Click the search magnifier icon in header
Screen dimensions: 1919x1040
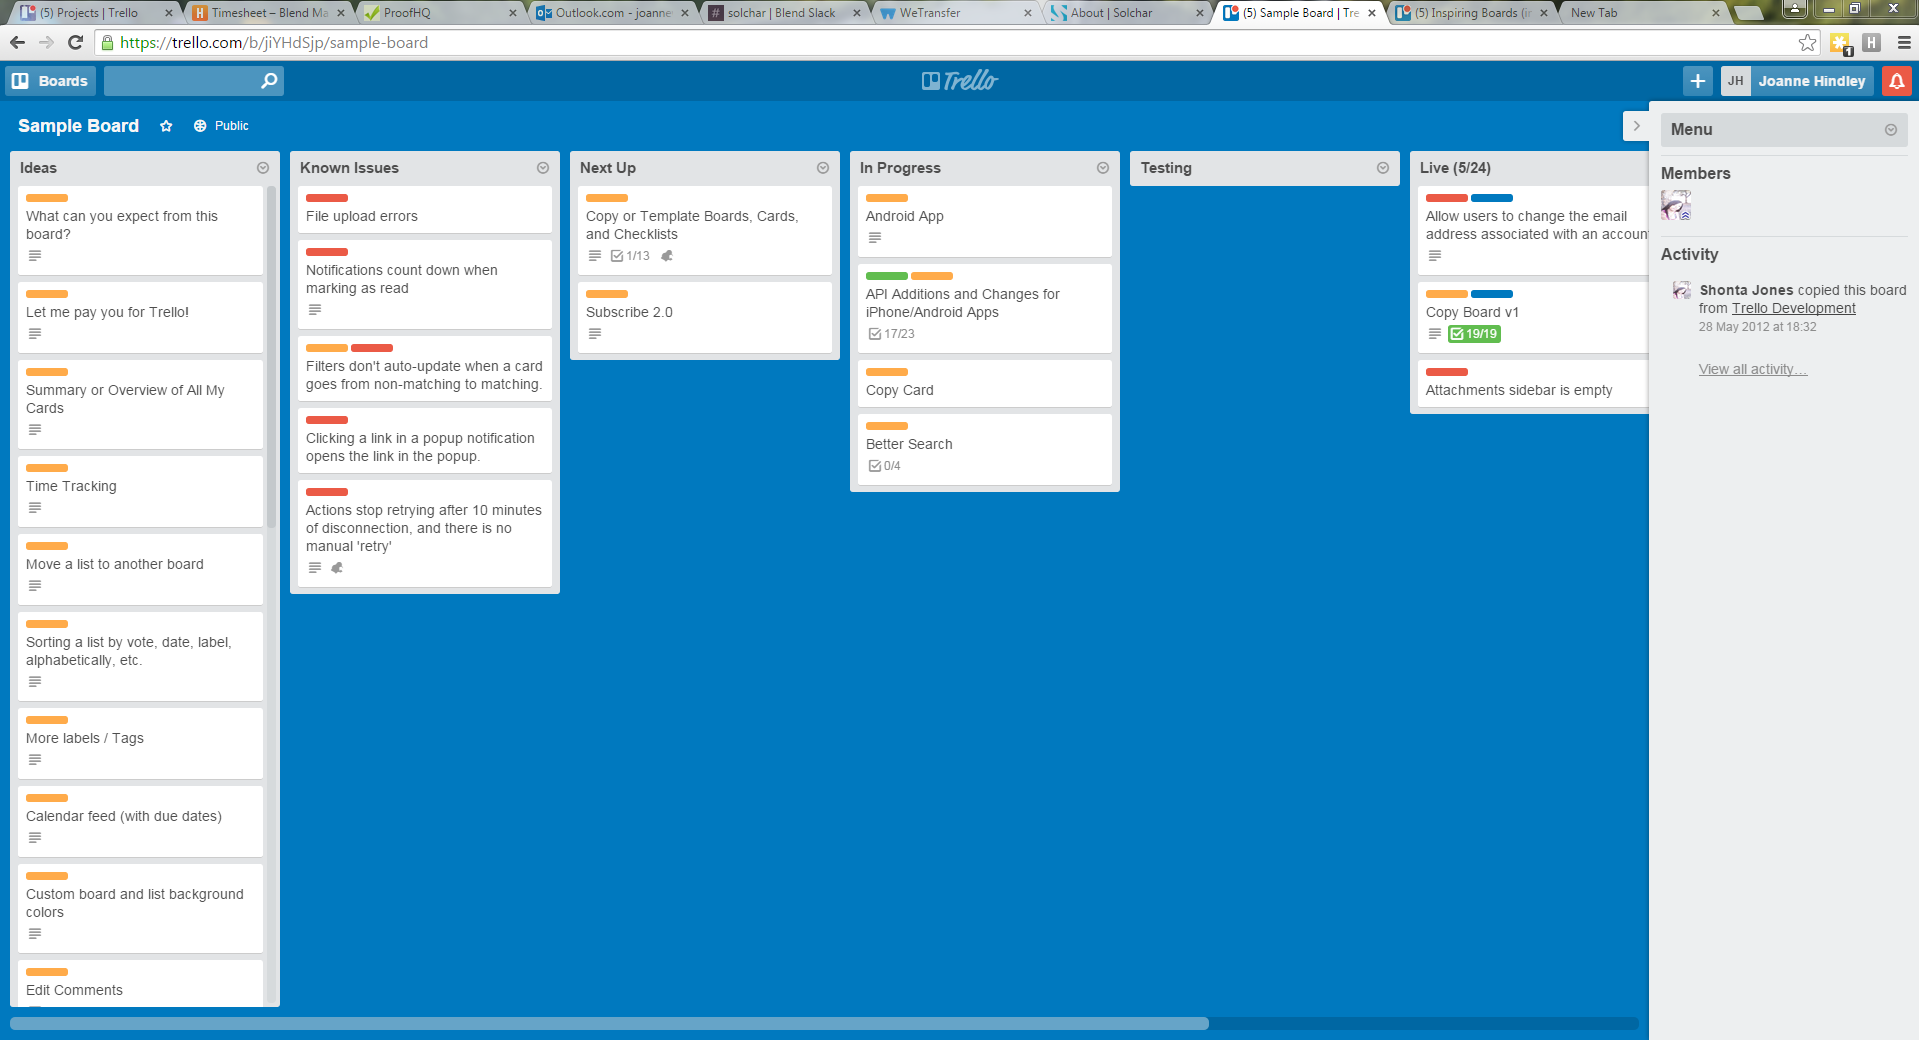[269, 81]
